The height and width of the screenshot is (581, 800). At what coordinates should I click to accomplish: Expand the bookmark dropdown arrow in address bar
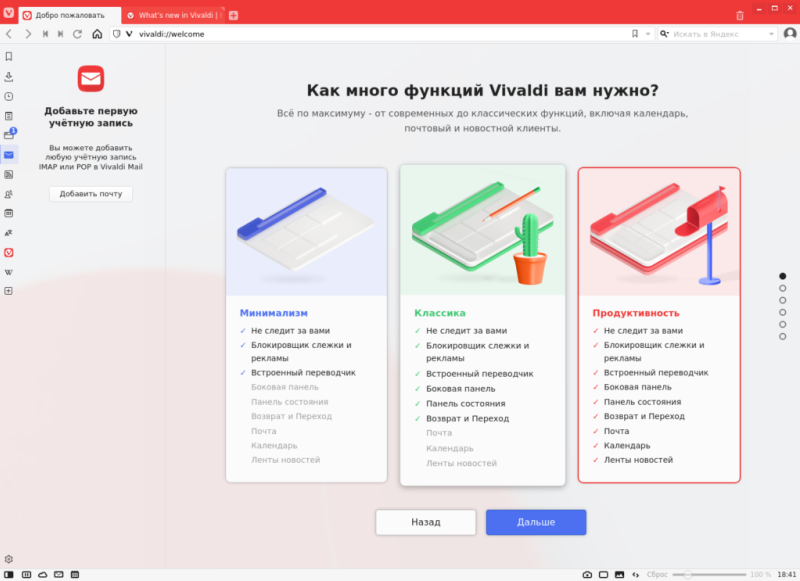point(648,34)
